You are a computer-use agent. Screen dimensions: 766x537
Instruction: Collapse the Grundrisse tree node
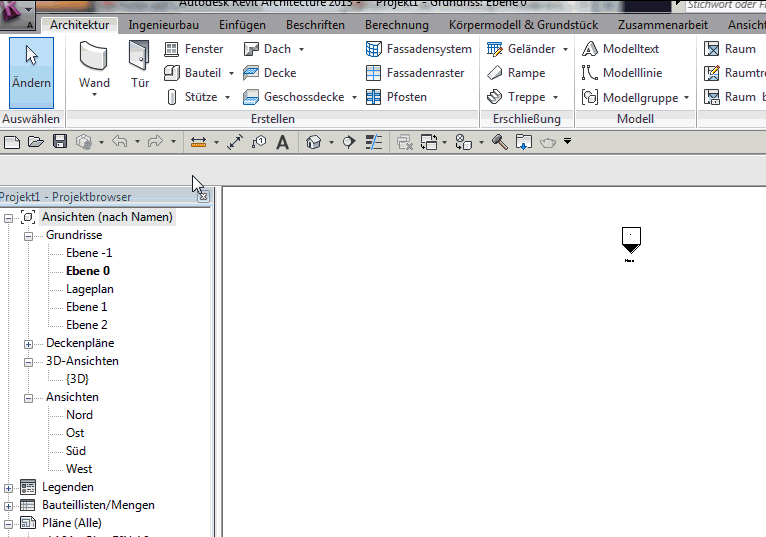28,236
